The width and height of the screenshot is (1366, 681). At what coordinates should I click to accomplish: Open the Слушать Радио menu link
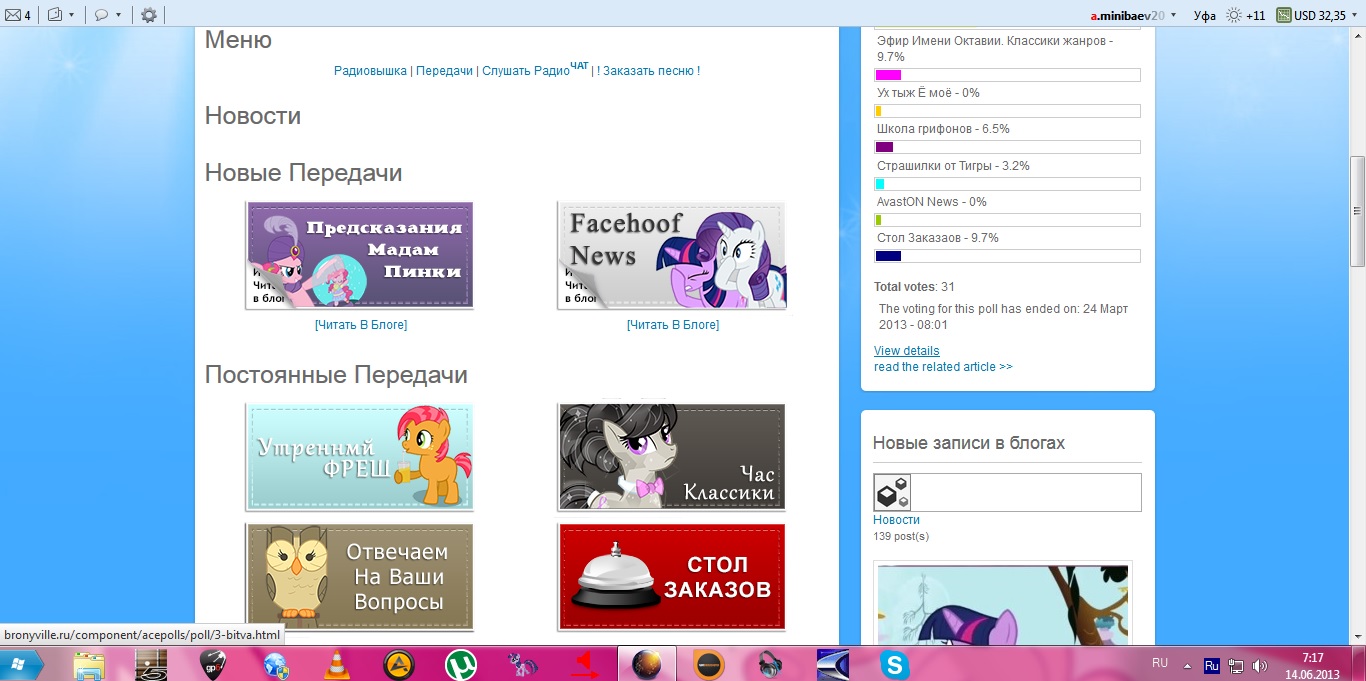(x=526, y=71)
